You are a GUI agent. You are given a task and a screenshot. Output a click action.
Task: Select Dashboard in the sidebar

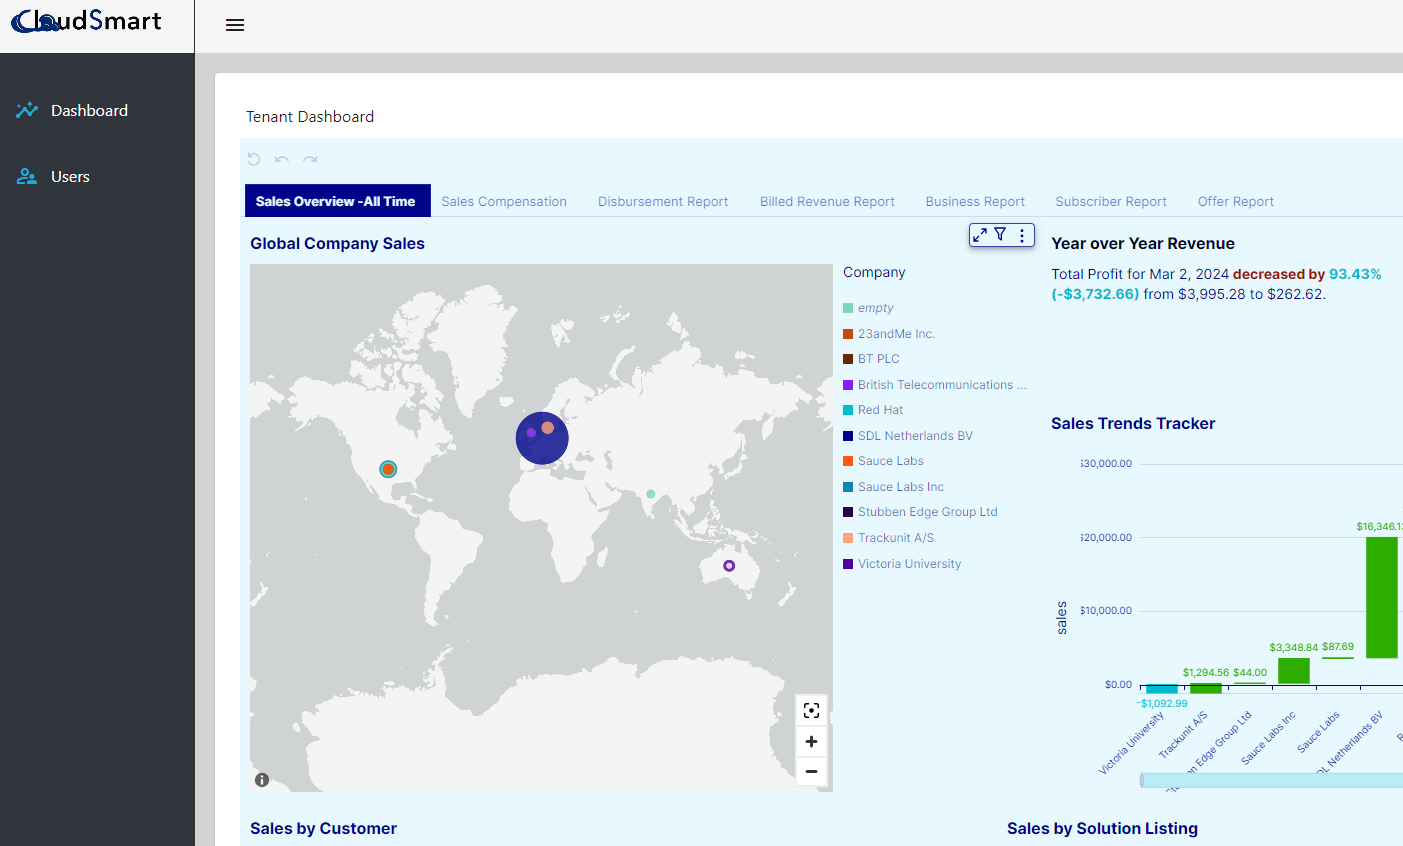[x=89, y=110]
